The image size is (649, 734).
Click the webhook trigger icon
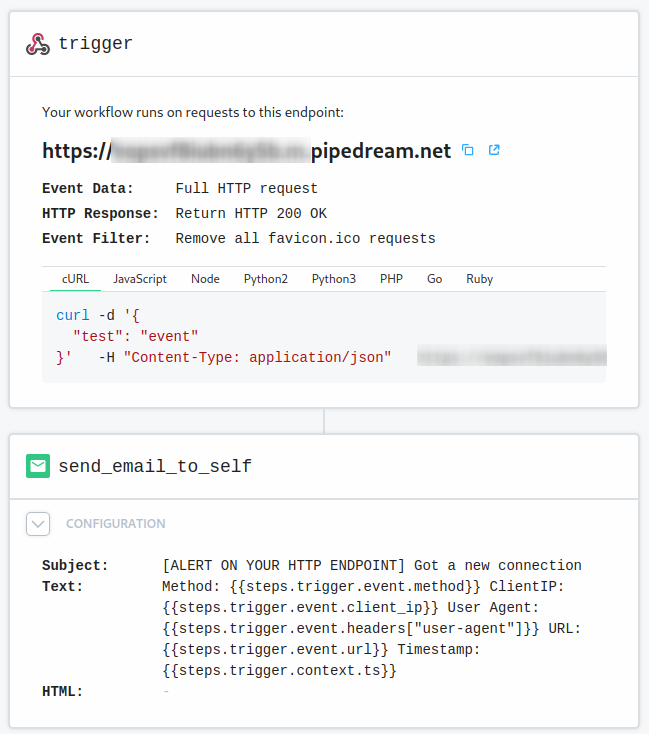point(38,44)
